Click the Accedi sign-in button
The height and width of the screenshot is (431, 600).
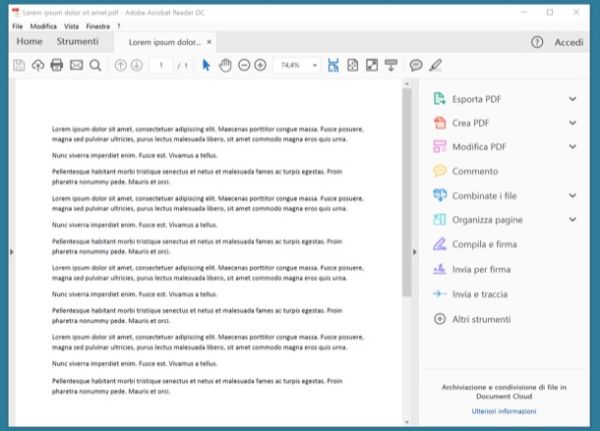coord(568,42)
